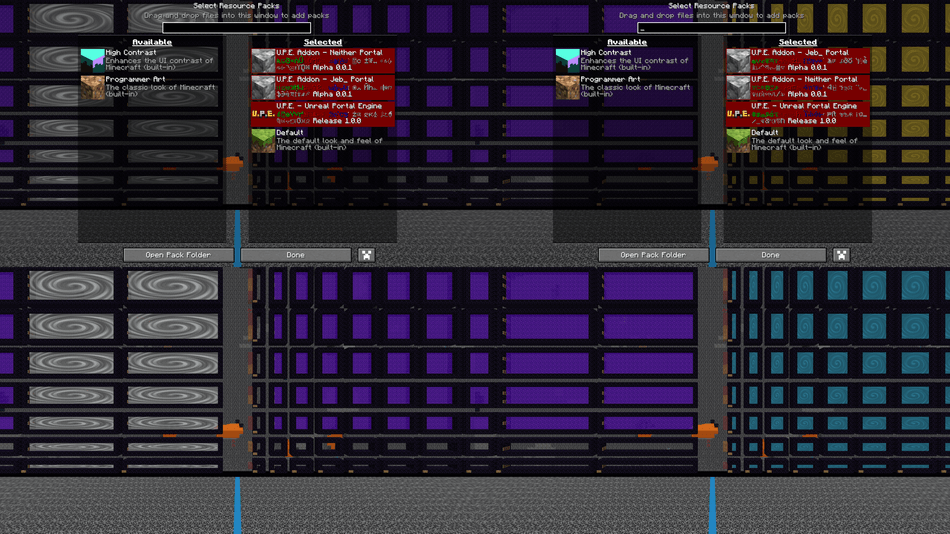
Task: Click the Neither Portal addon pack icon, left screen
Action: coord(264,61)
